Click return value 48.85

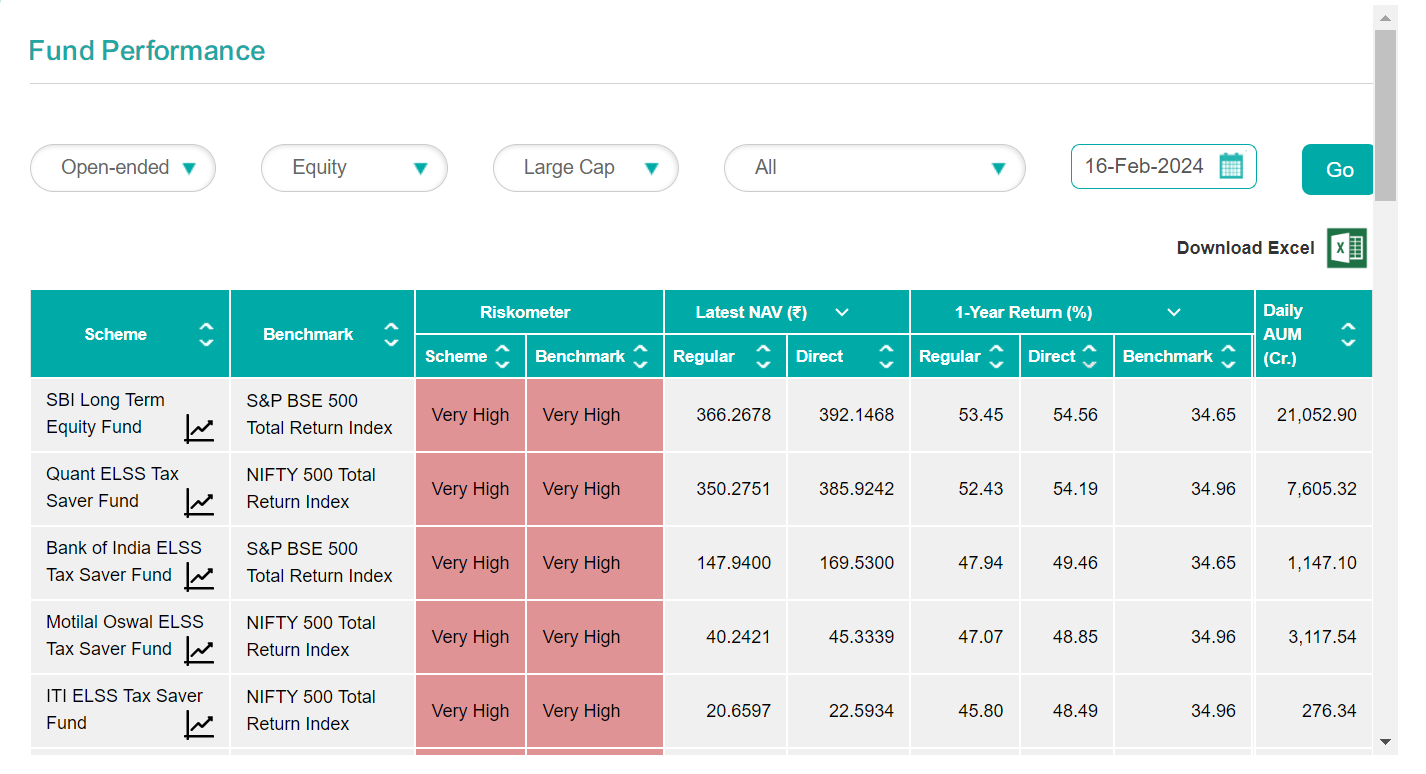[x=1075, y=637]
